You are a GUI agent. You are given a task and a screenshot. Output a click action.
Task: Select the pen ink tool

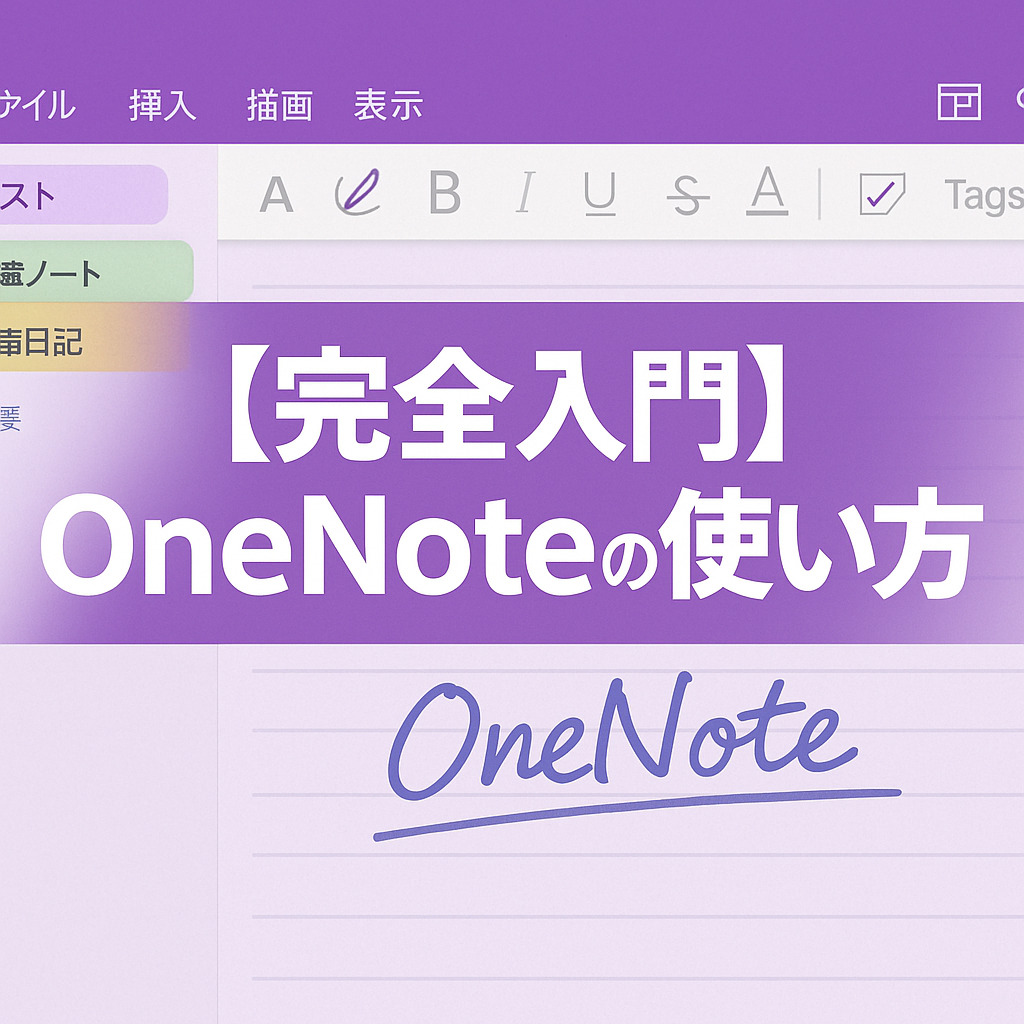pyautogui.click(x=357, y=192)
